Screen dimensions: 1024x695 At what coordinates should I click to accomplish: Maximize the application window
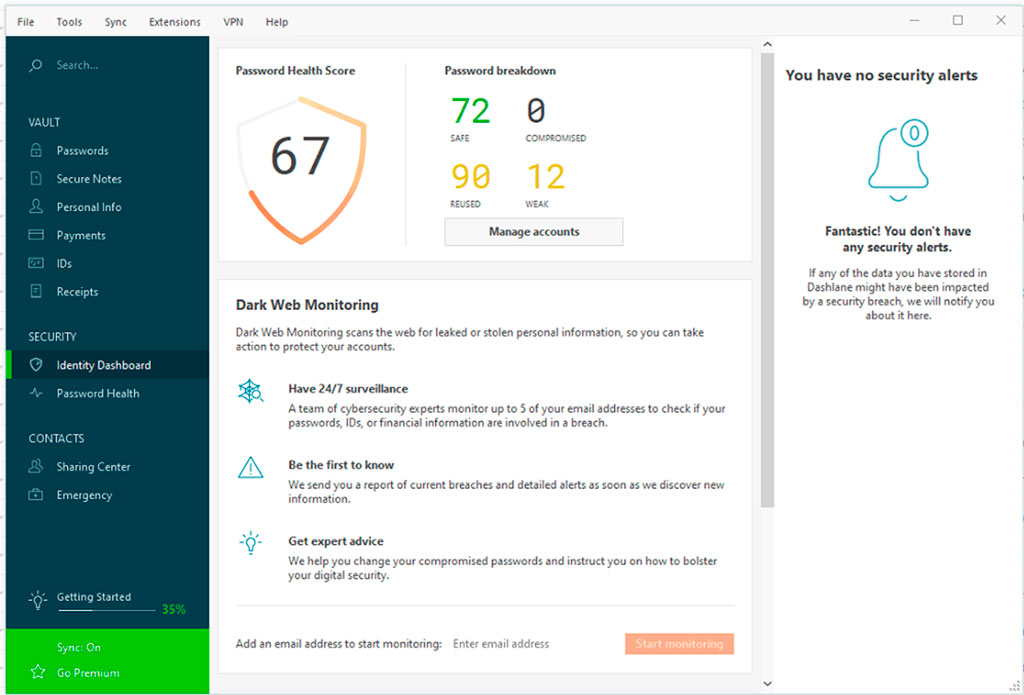pos(957,20)
